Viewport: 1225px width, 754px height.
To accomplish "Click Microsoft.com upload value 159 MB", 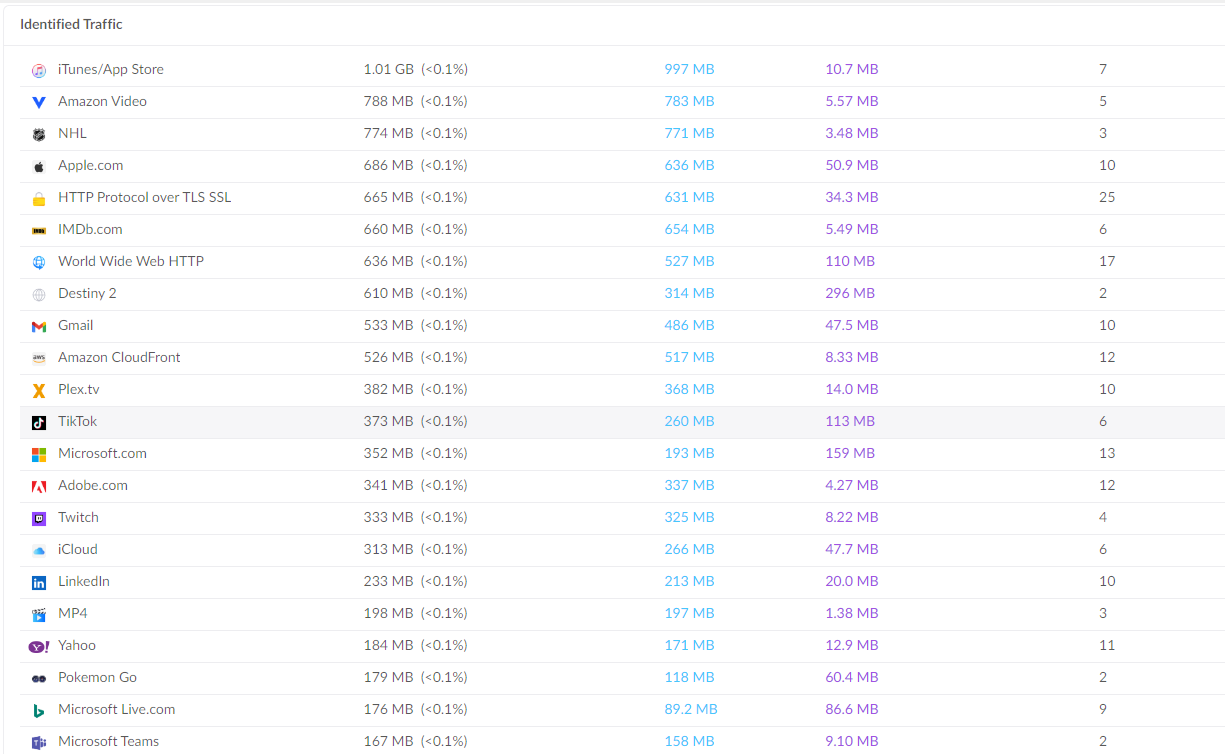I will (x=849, y=453).
